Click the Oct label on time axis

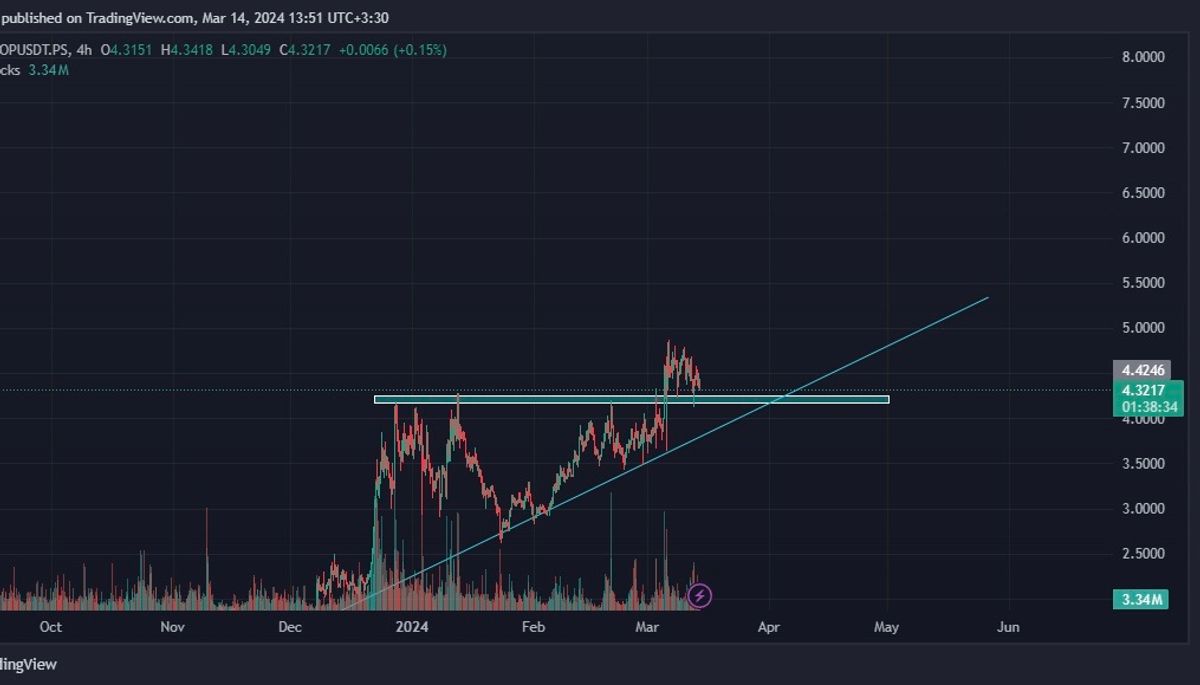point(50,627)
